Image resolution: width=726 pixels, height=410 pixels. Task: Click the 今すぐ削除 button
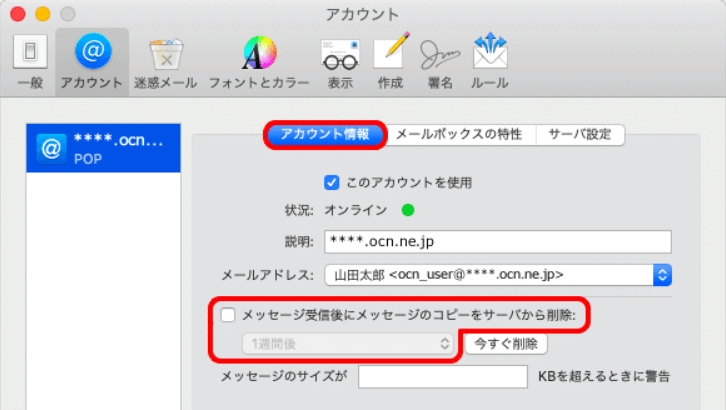click(x=506, y=344)
